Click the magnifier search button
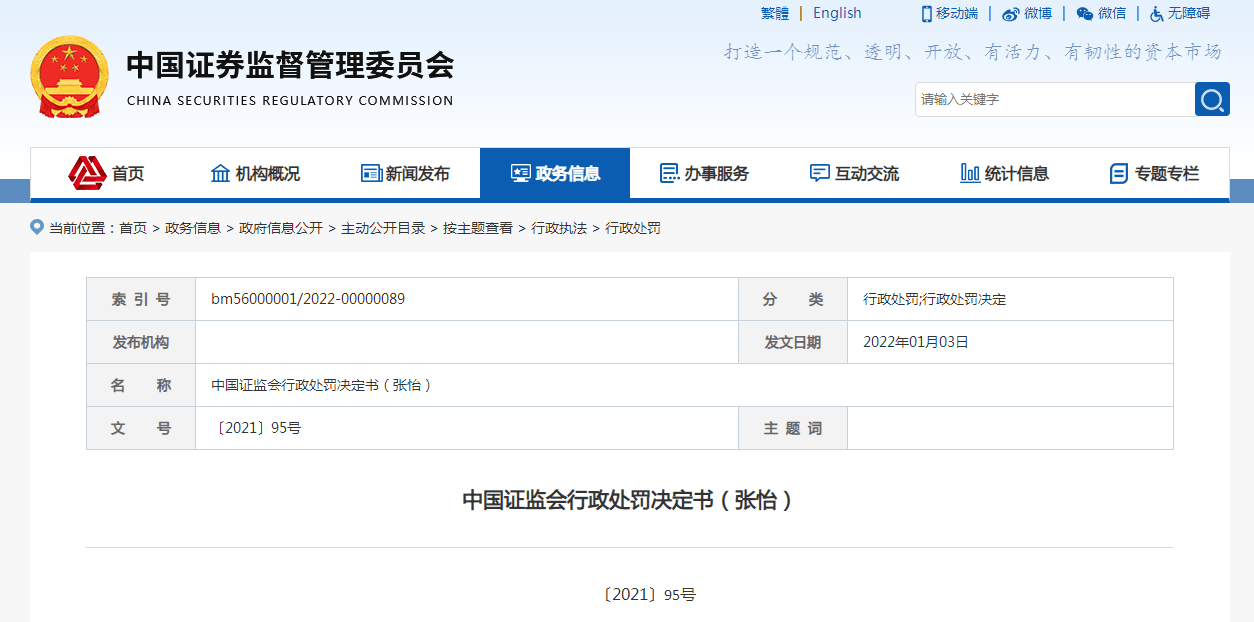Viewport: 1254px width, 622px height. [1212, 99]
